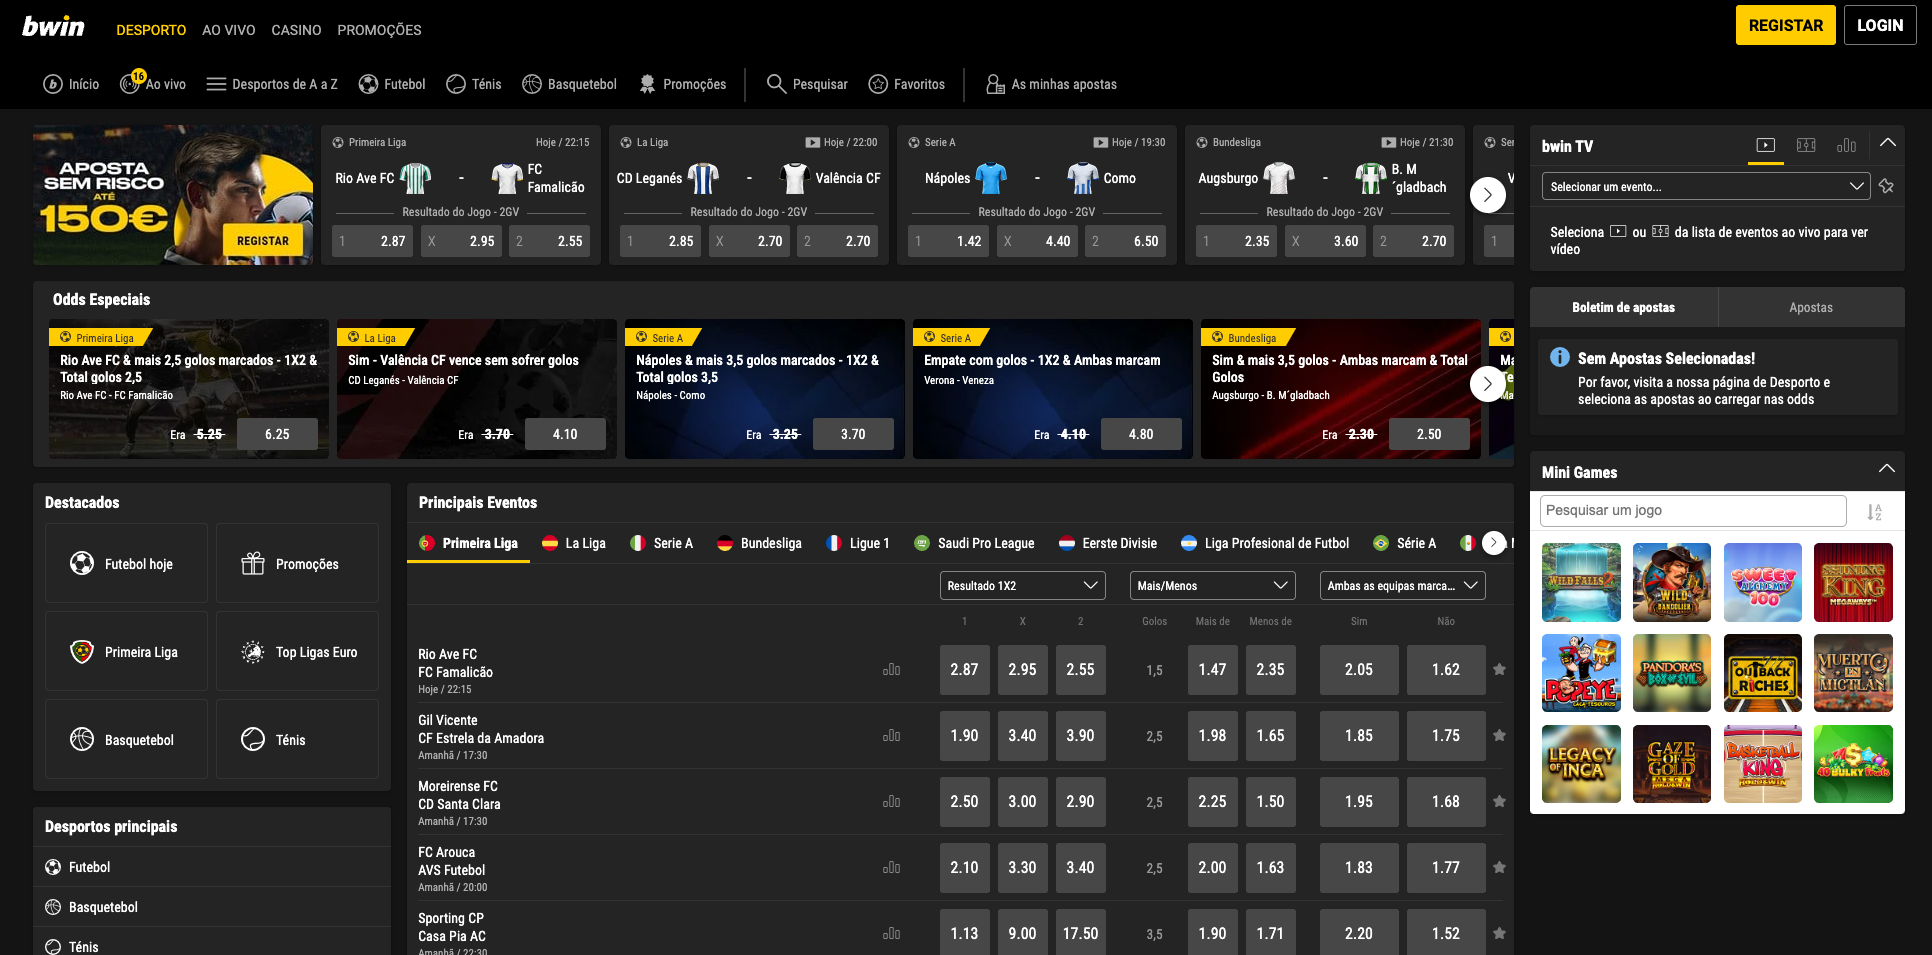Open CASINO top menu
Image resolution: width=1932 pixels, height=955 pixels.
tap(296, 30)
